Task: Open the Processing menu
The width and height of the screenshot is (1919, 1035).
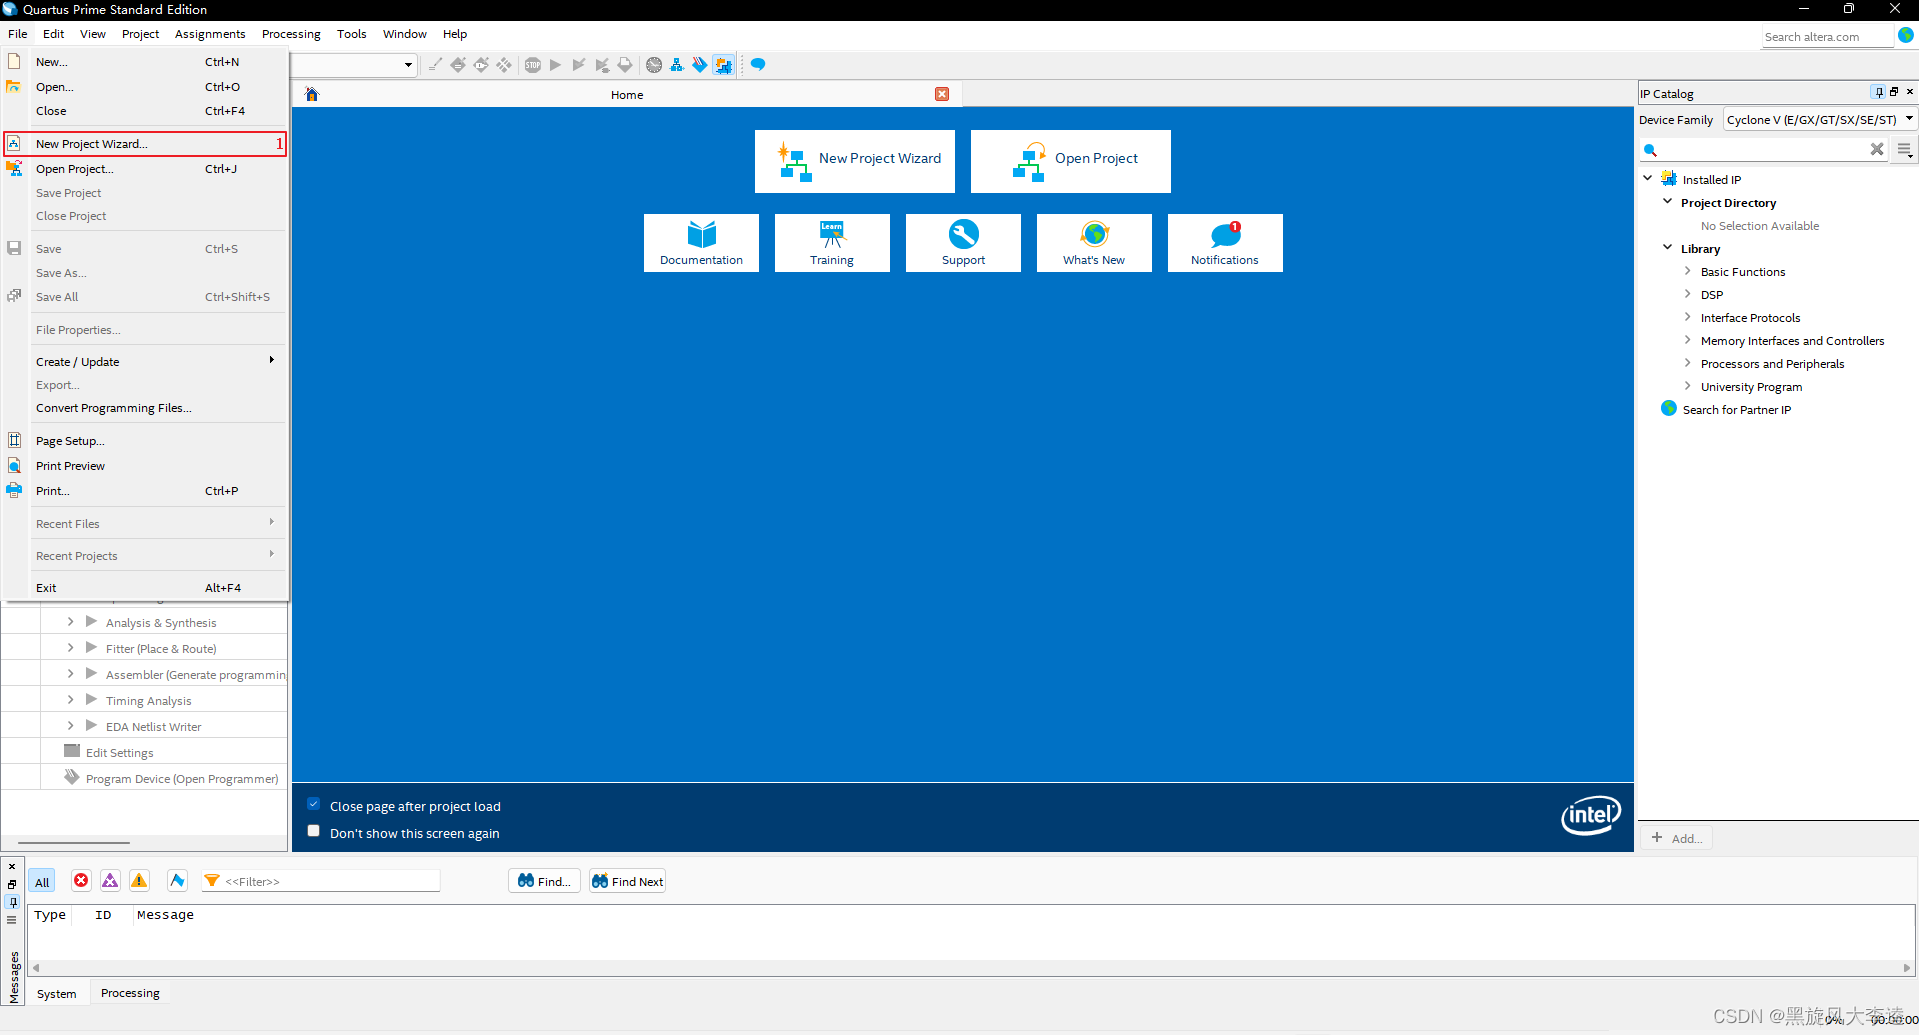Action: (x=291, y=34)
